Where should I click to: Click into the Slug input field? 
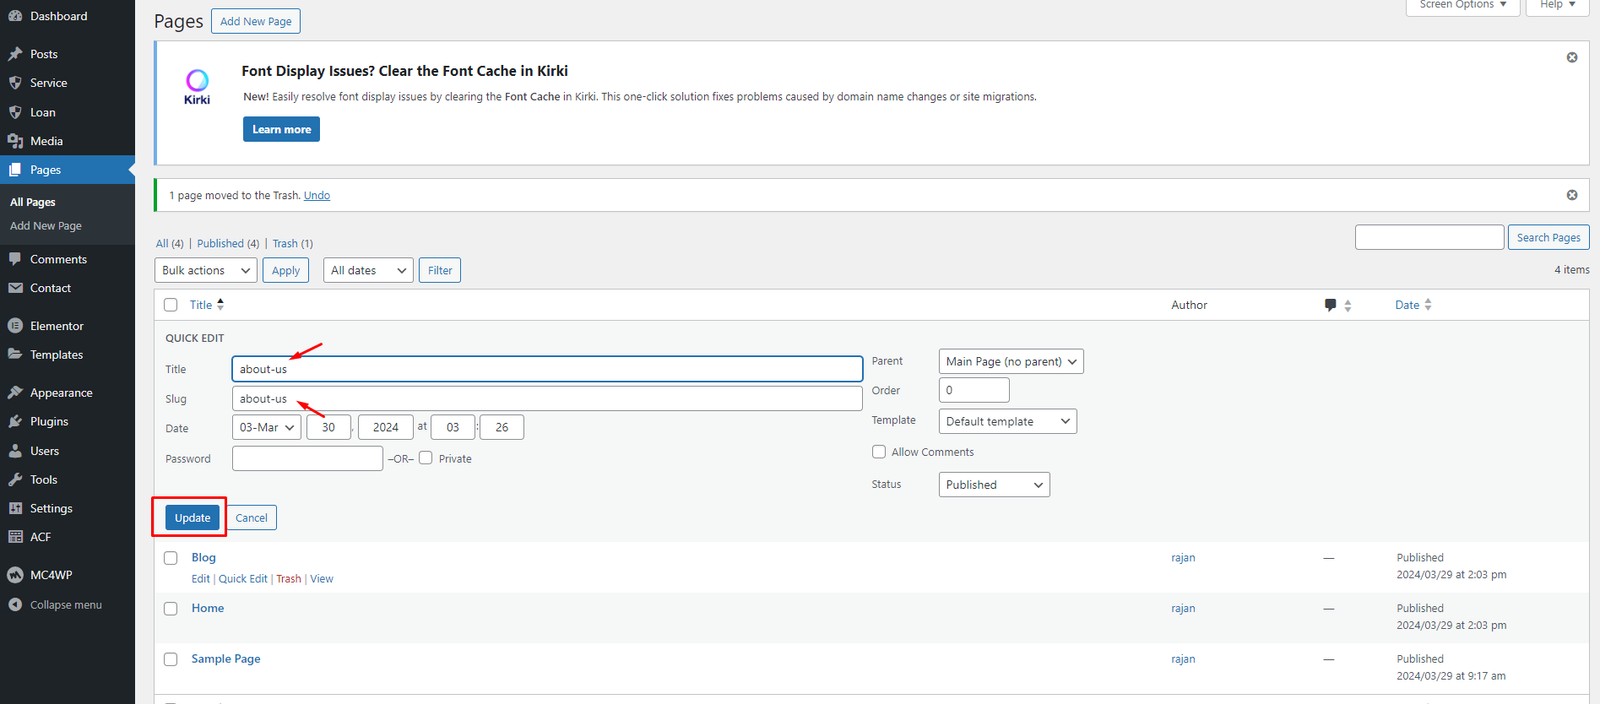tap(546, 399)
